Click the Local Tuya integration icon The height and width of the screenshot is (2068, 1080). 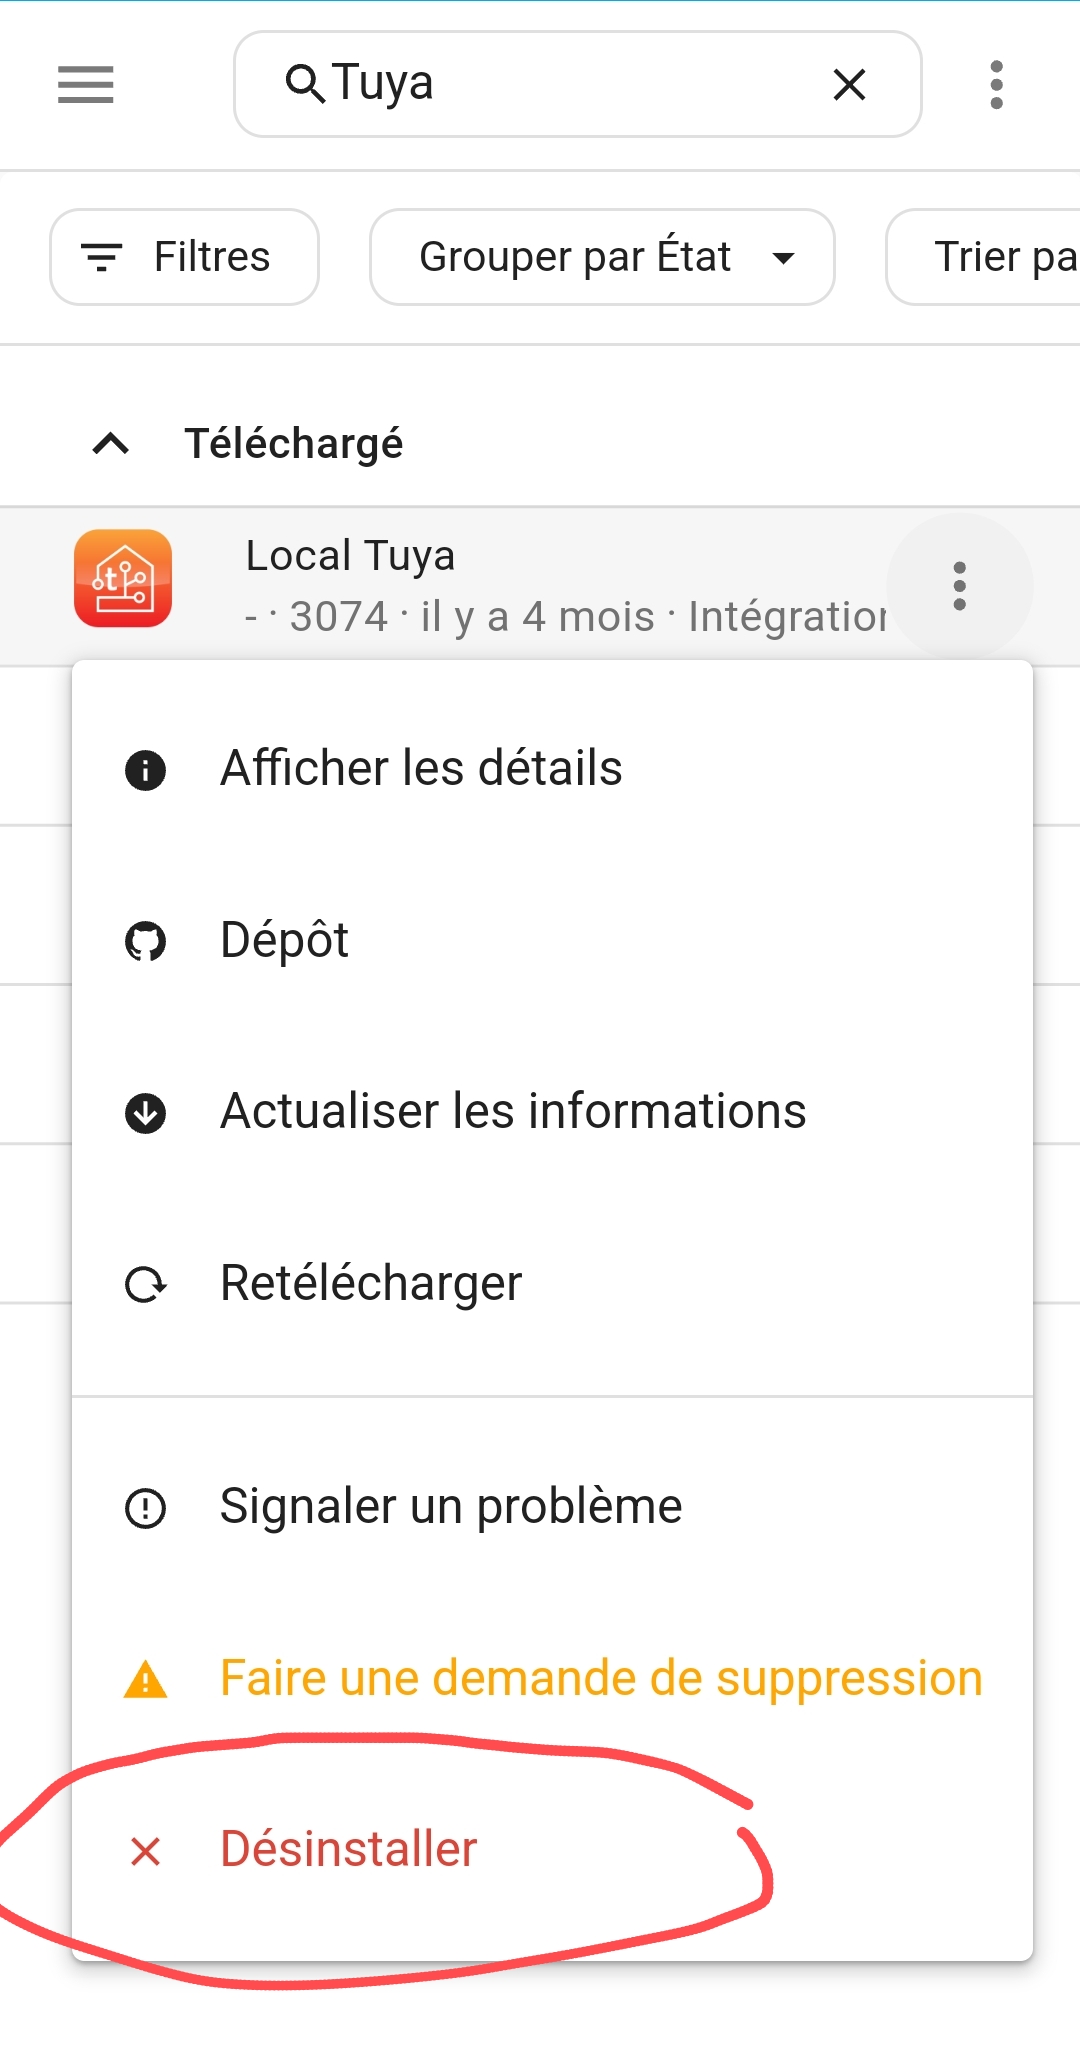[123, 579]
